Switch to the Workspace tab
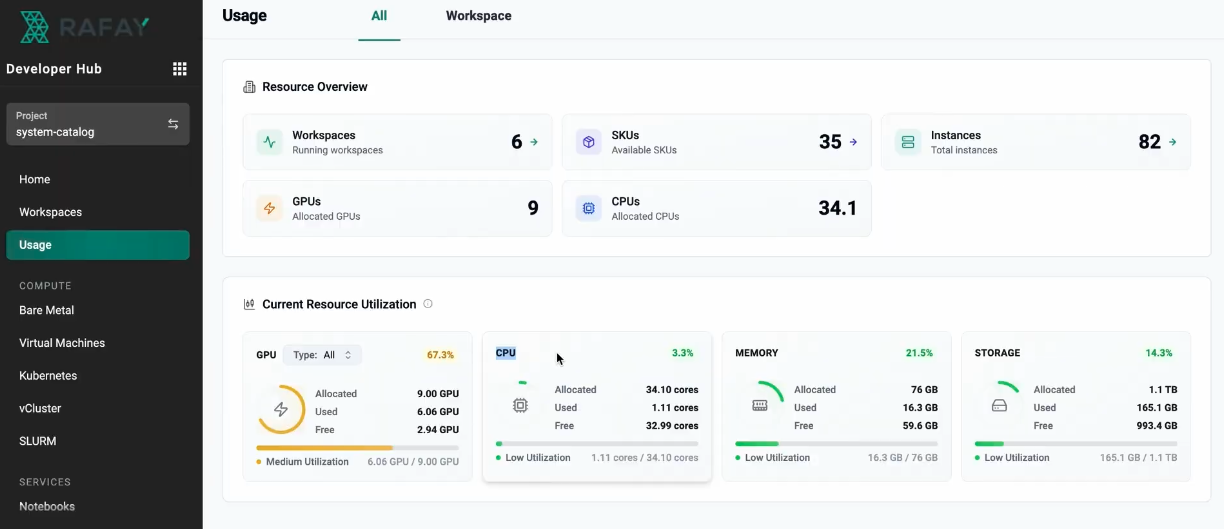Viewport: 1224px width, 529px height. 478,16
